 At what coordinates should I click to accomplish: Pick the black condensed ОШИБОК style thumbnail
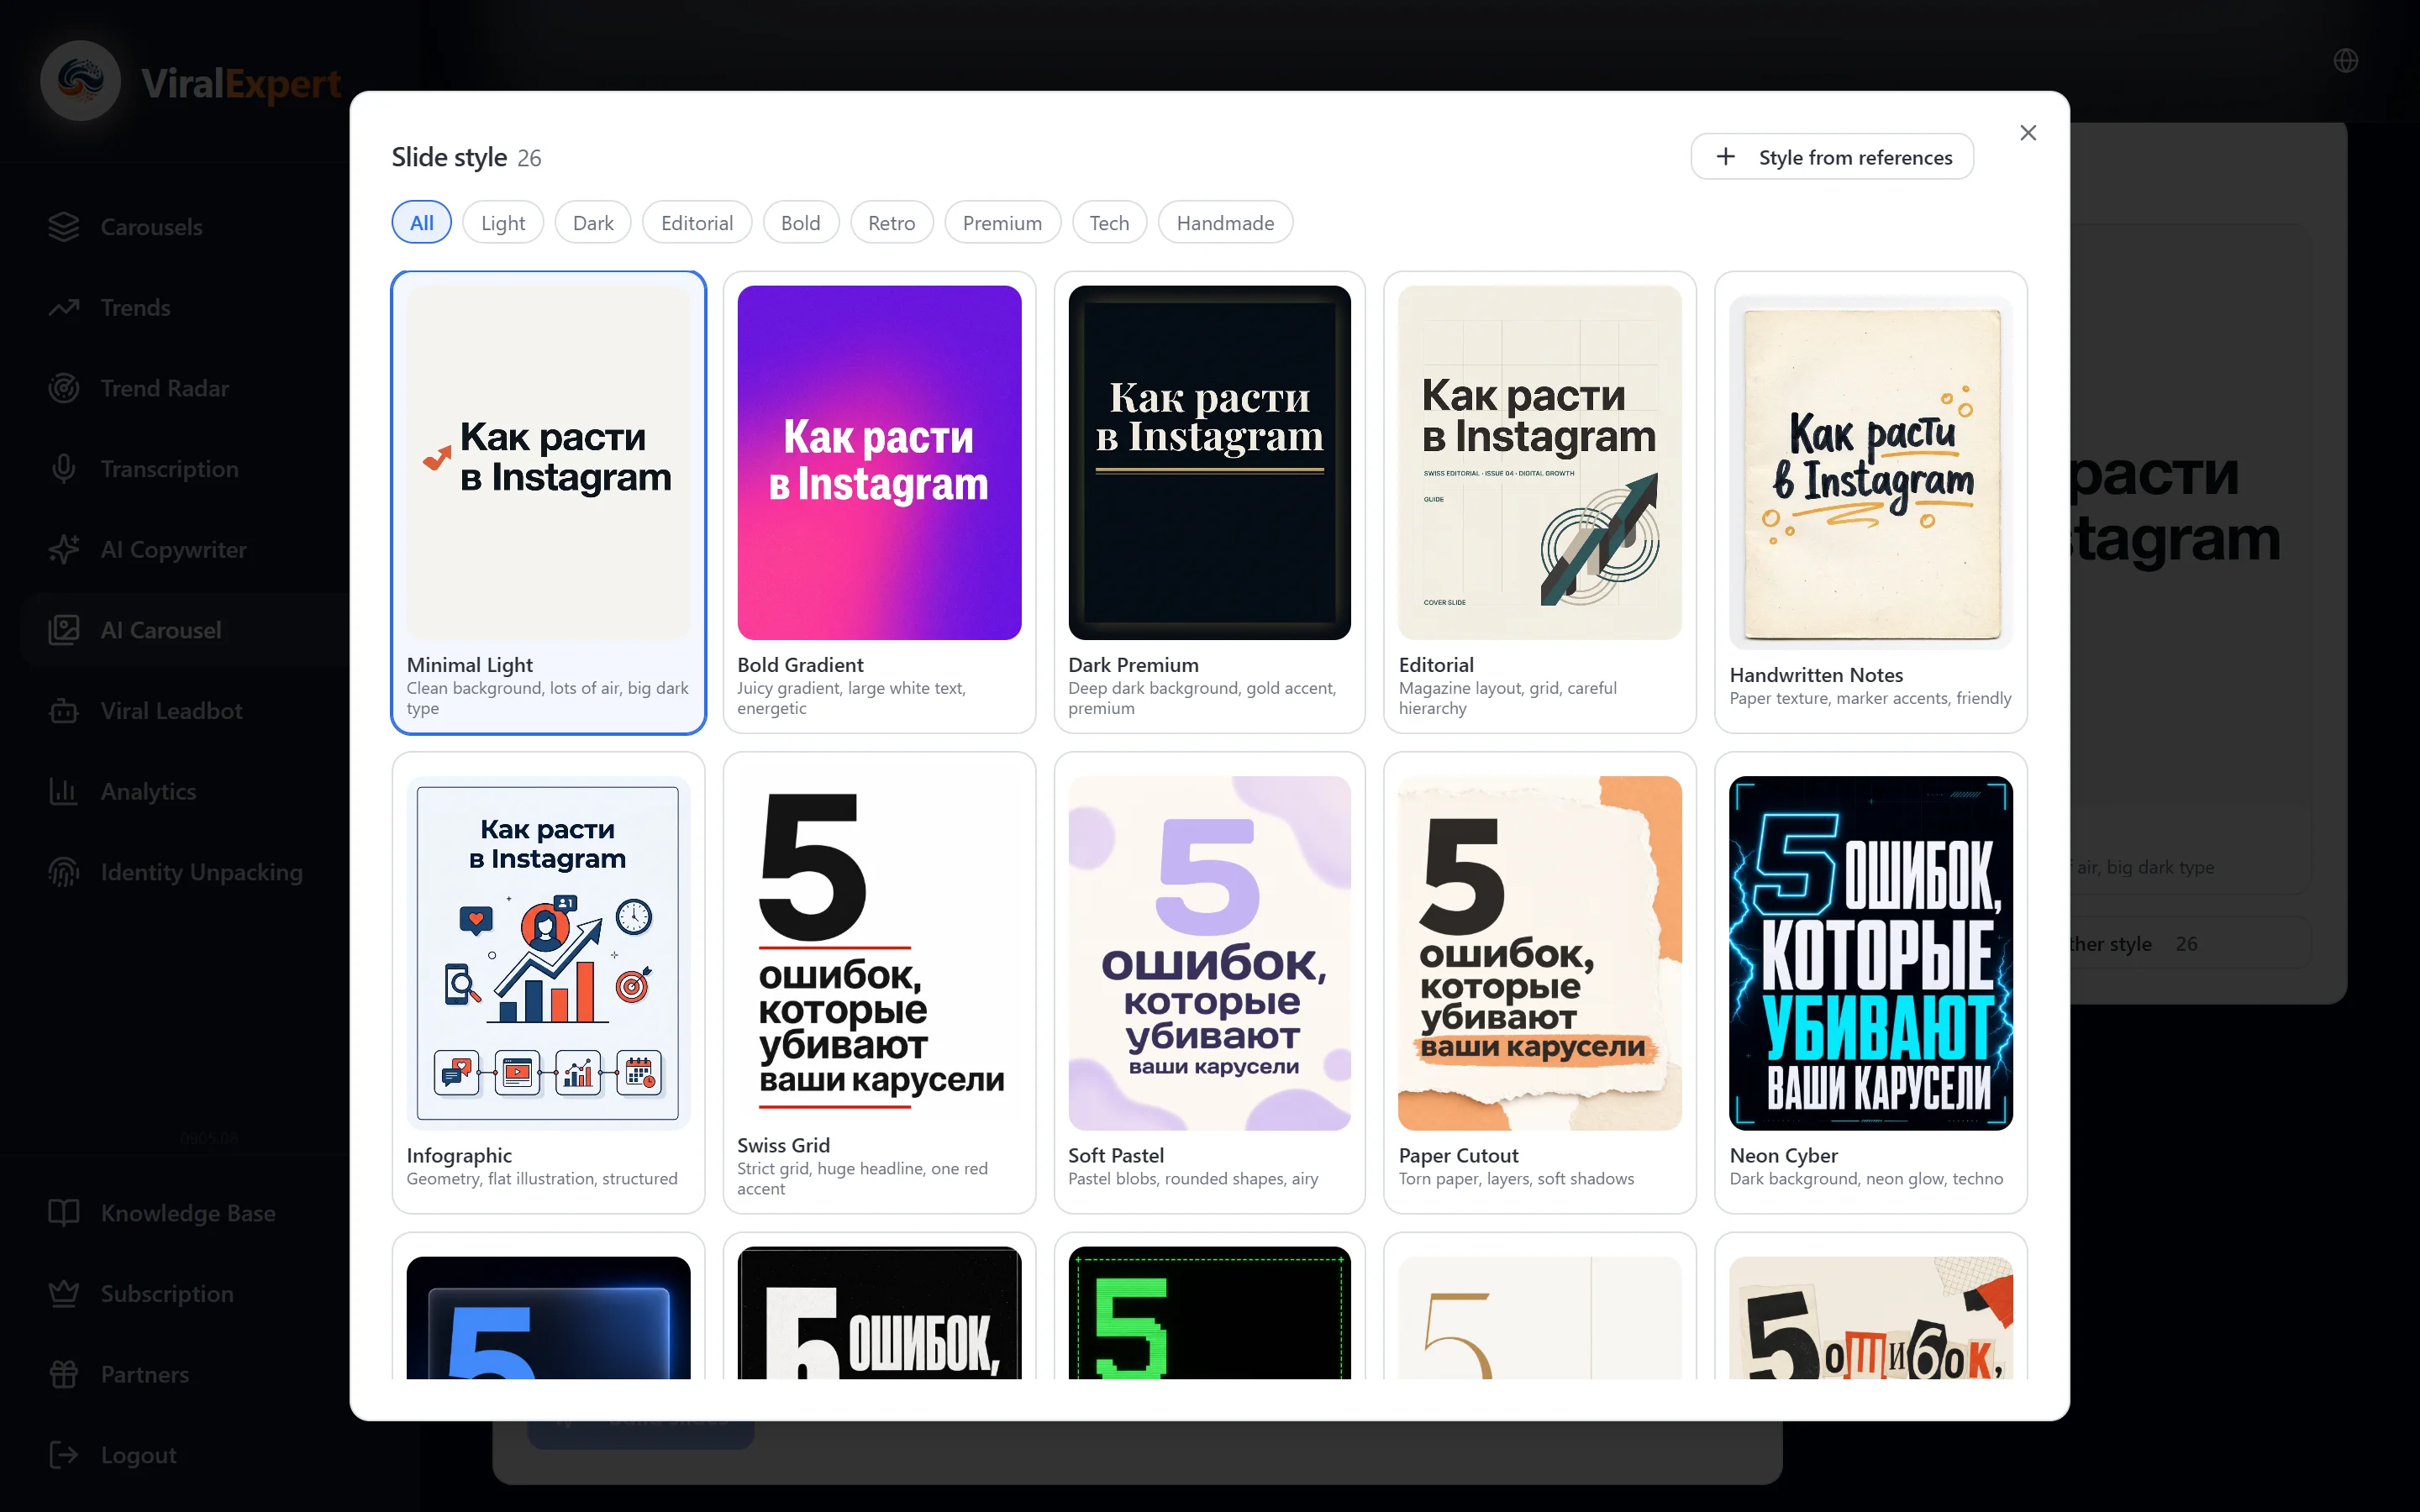click(x=880, y=1313)
